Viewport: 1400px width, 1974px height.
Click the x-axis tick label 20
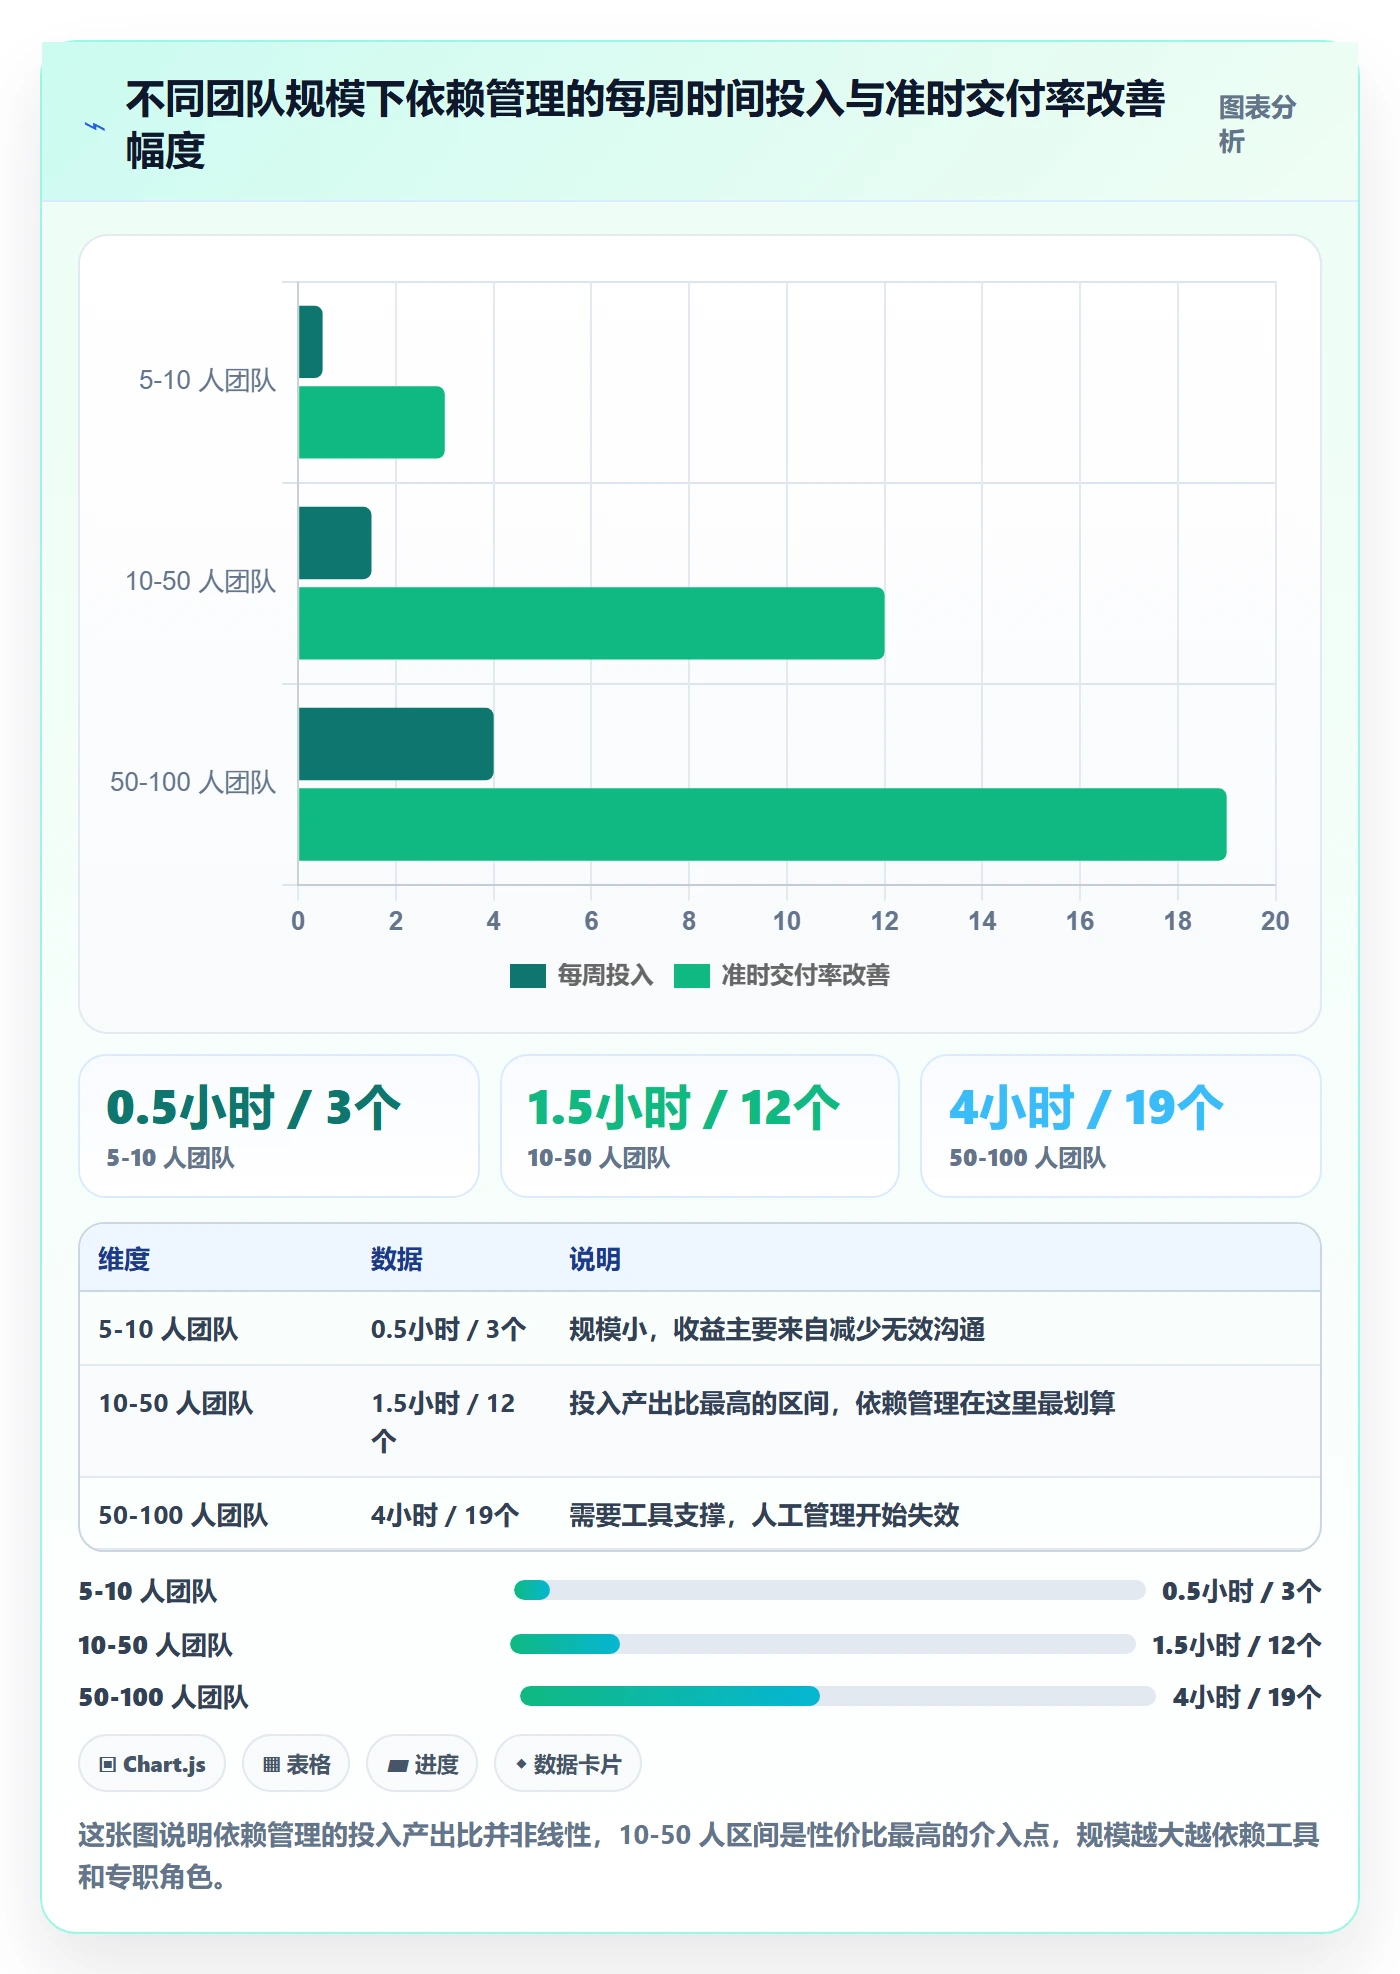pos(1275,921)
